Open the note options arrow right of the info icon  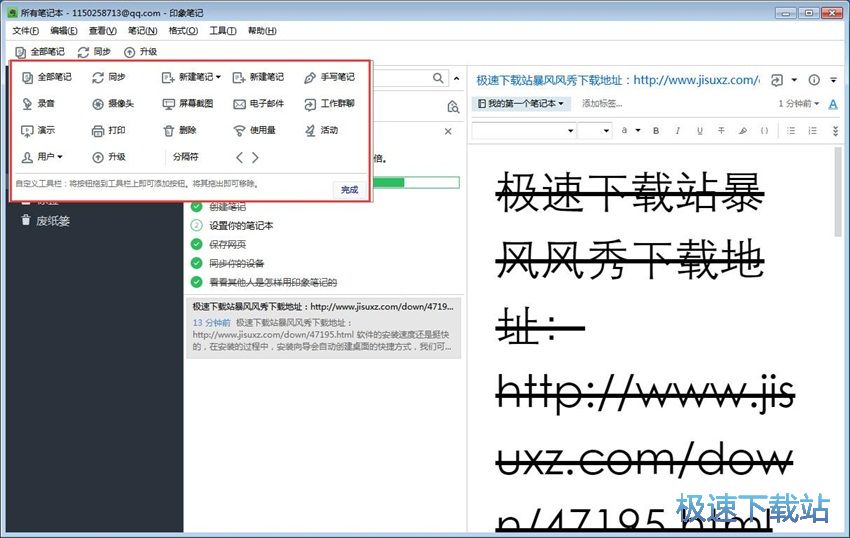(833, 80)
